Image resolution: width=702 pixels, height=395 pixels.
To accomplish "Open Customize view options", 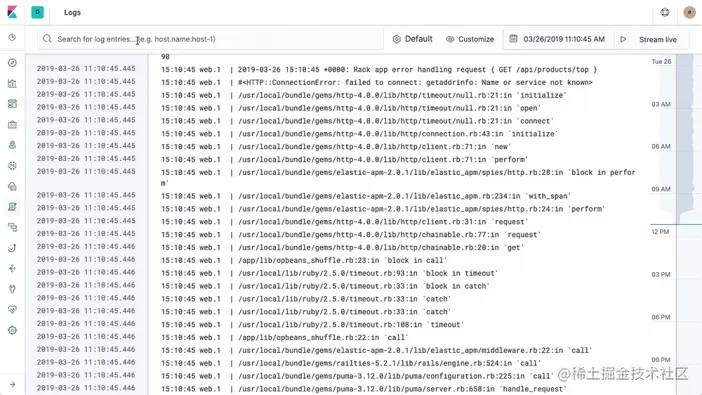I will tap(470, 39).
